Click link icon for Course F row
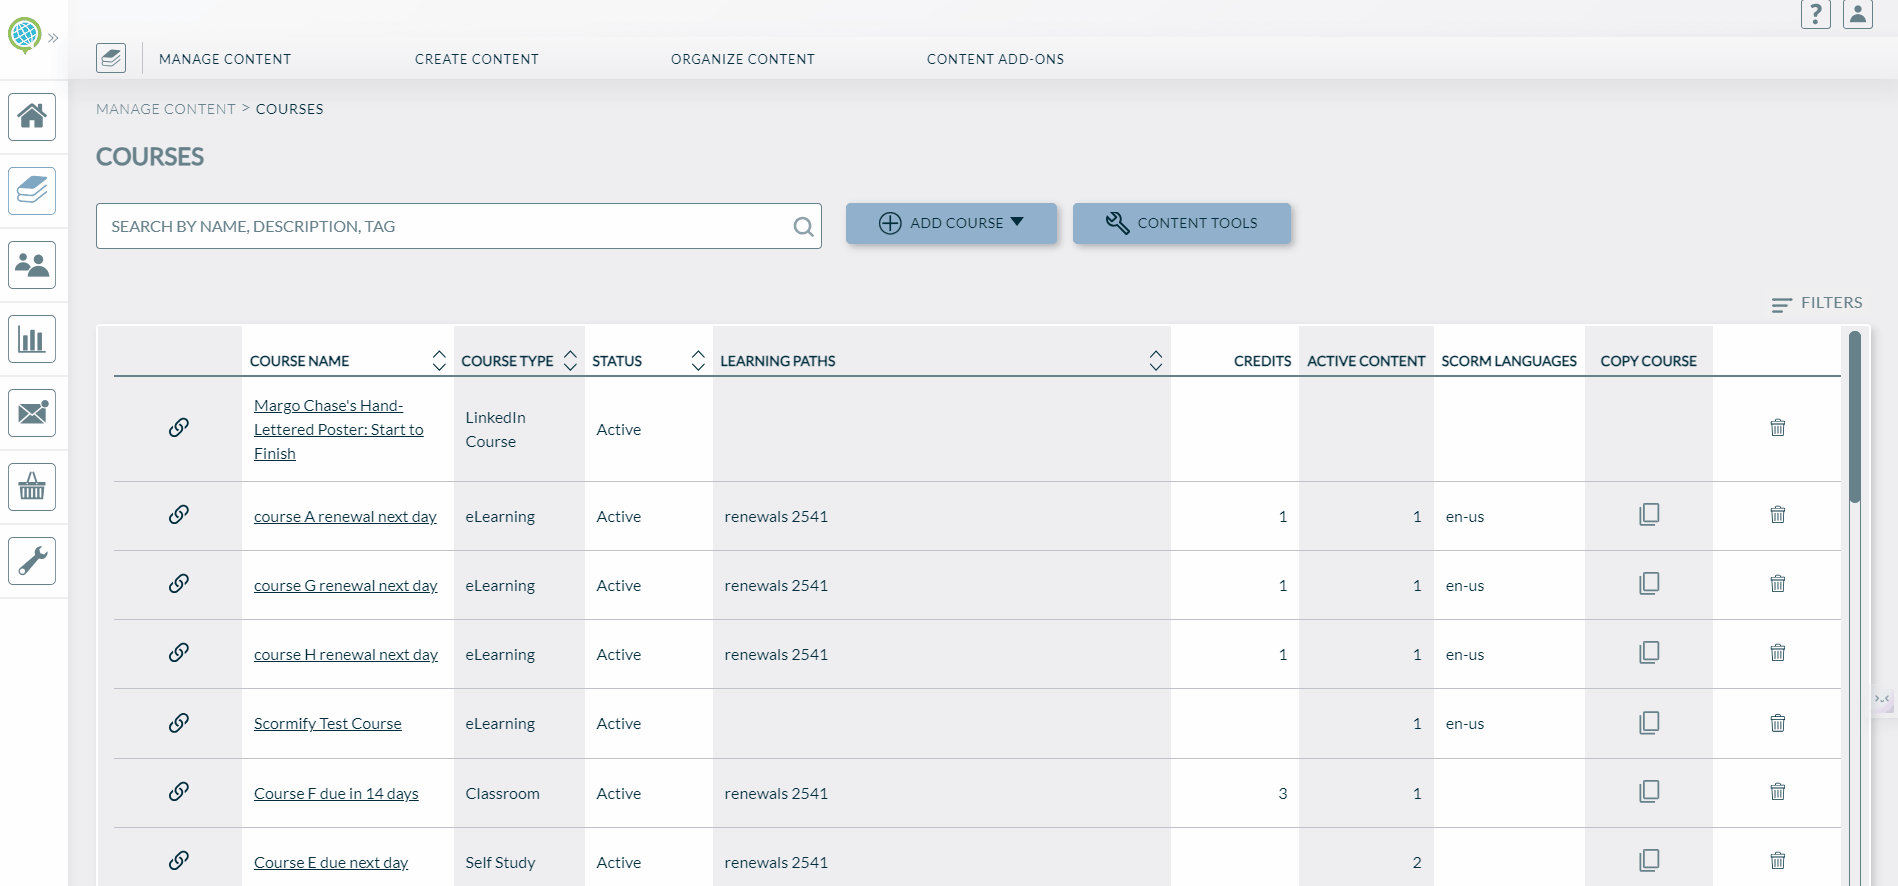1898x886 pixels. (179, 792)
